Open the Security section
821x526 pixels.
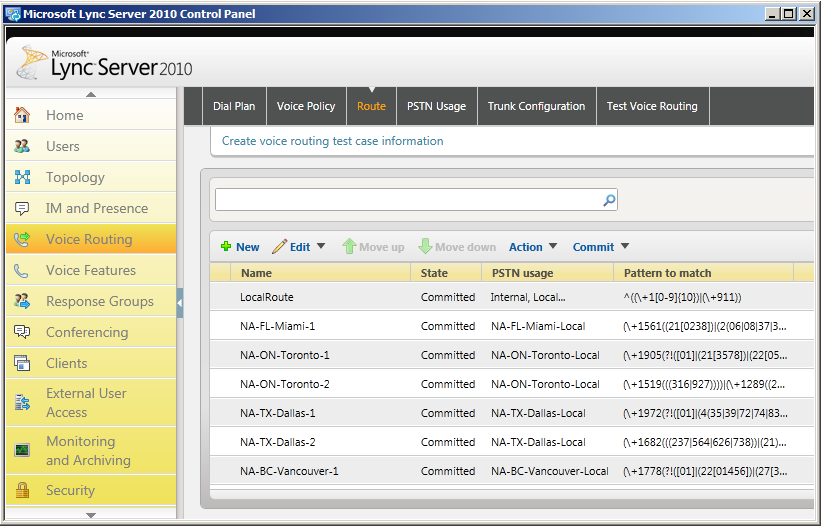(x=91, y=490)
